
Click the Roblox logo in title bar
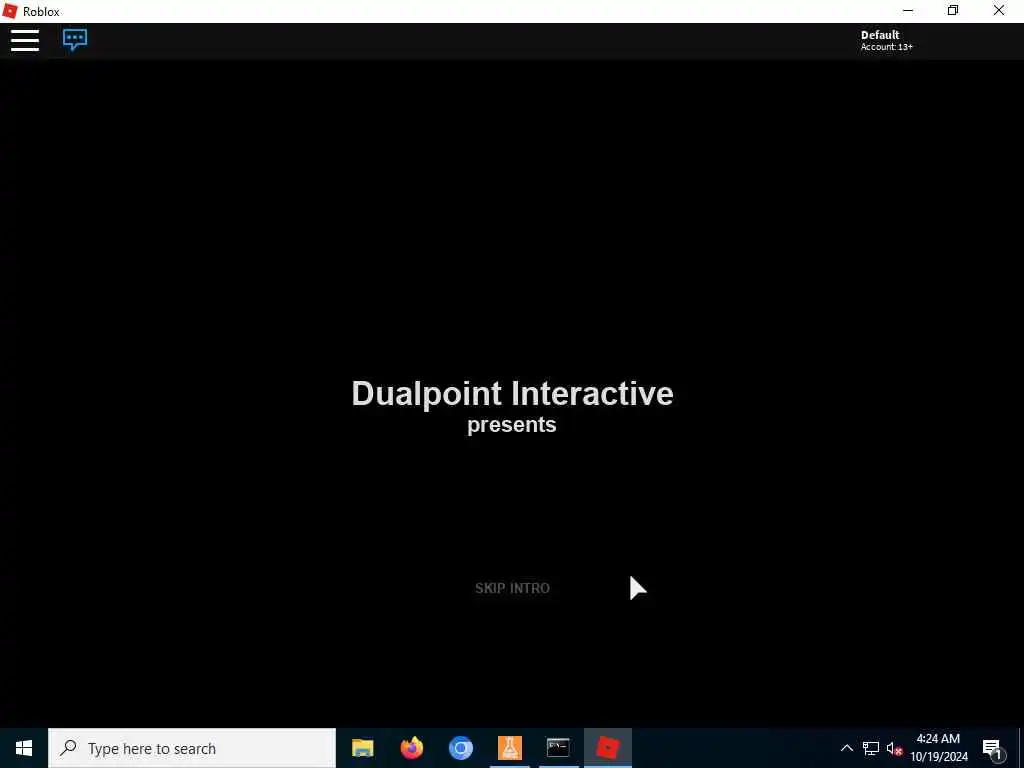click(10, 11)
